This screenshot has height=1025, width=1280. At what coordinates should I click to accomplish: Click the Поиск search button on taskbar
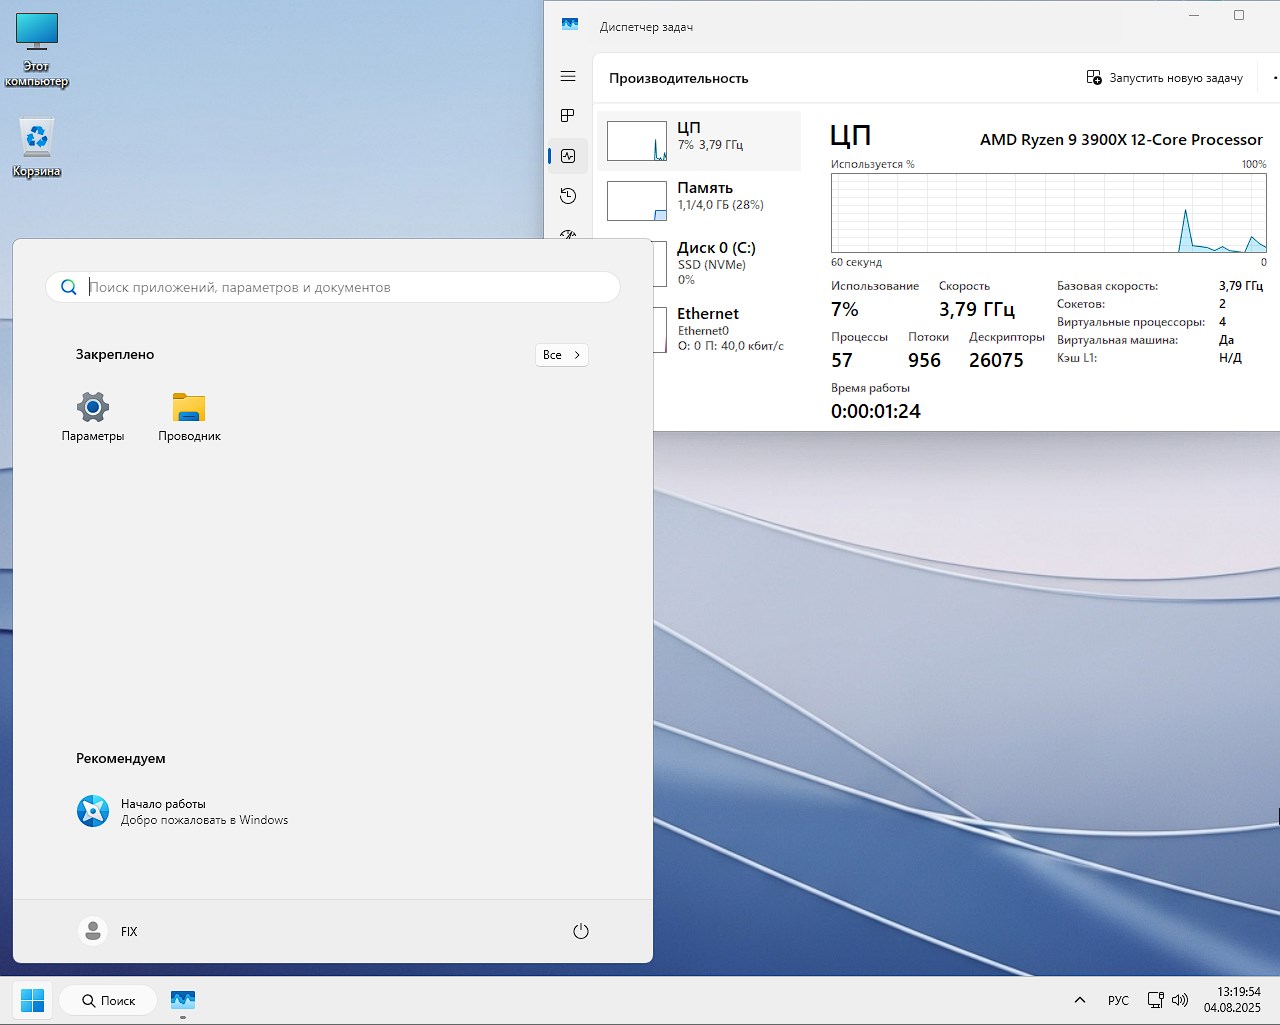[x=108, y=1000]
